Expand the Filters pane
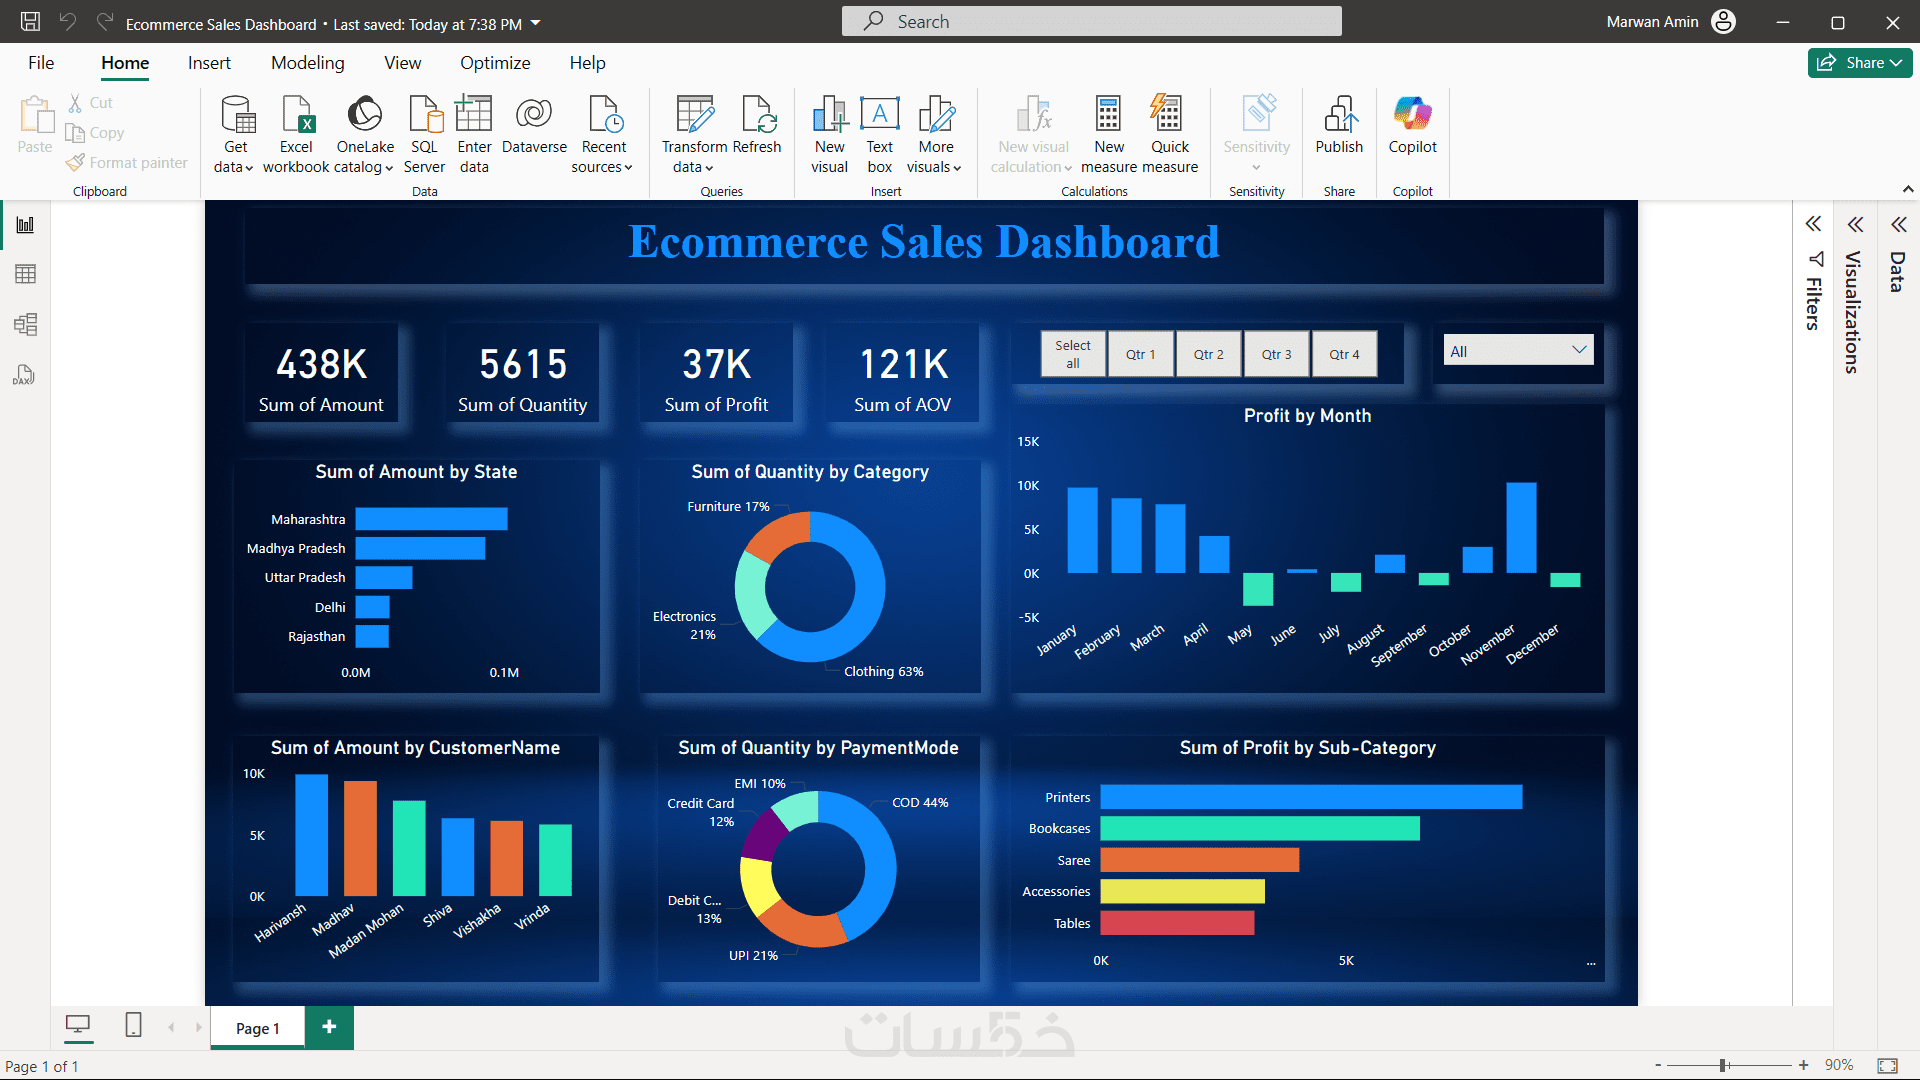Image resolution: width=1920 pixels, height=1080 pixels. [1813, 224]
